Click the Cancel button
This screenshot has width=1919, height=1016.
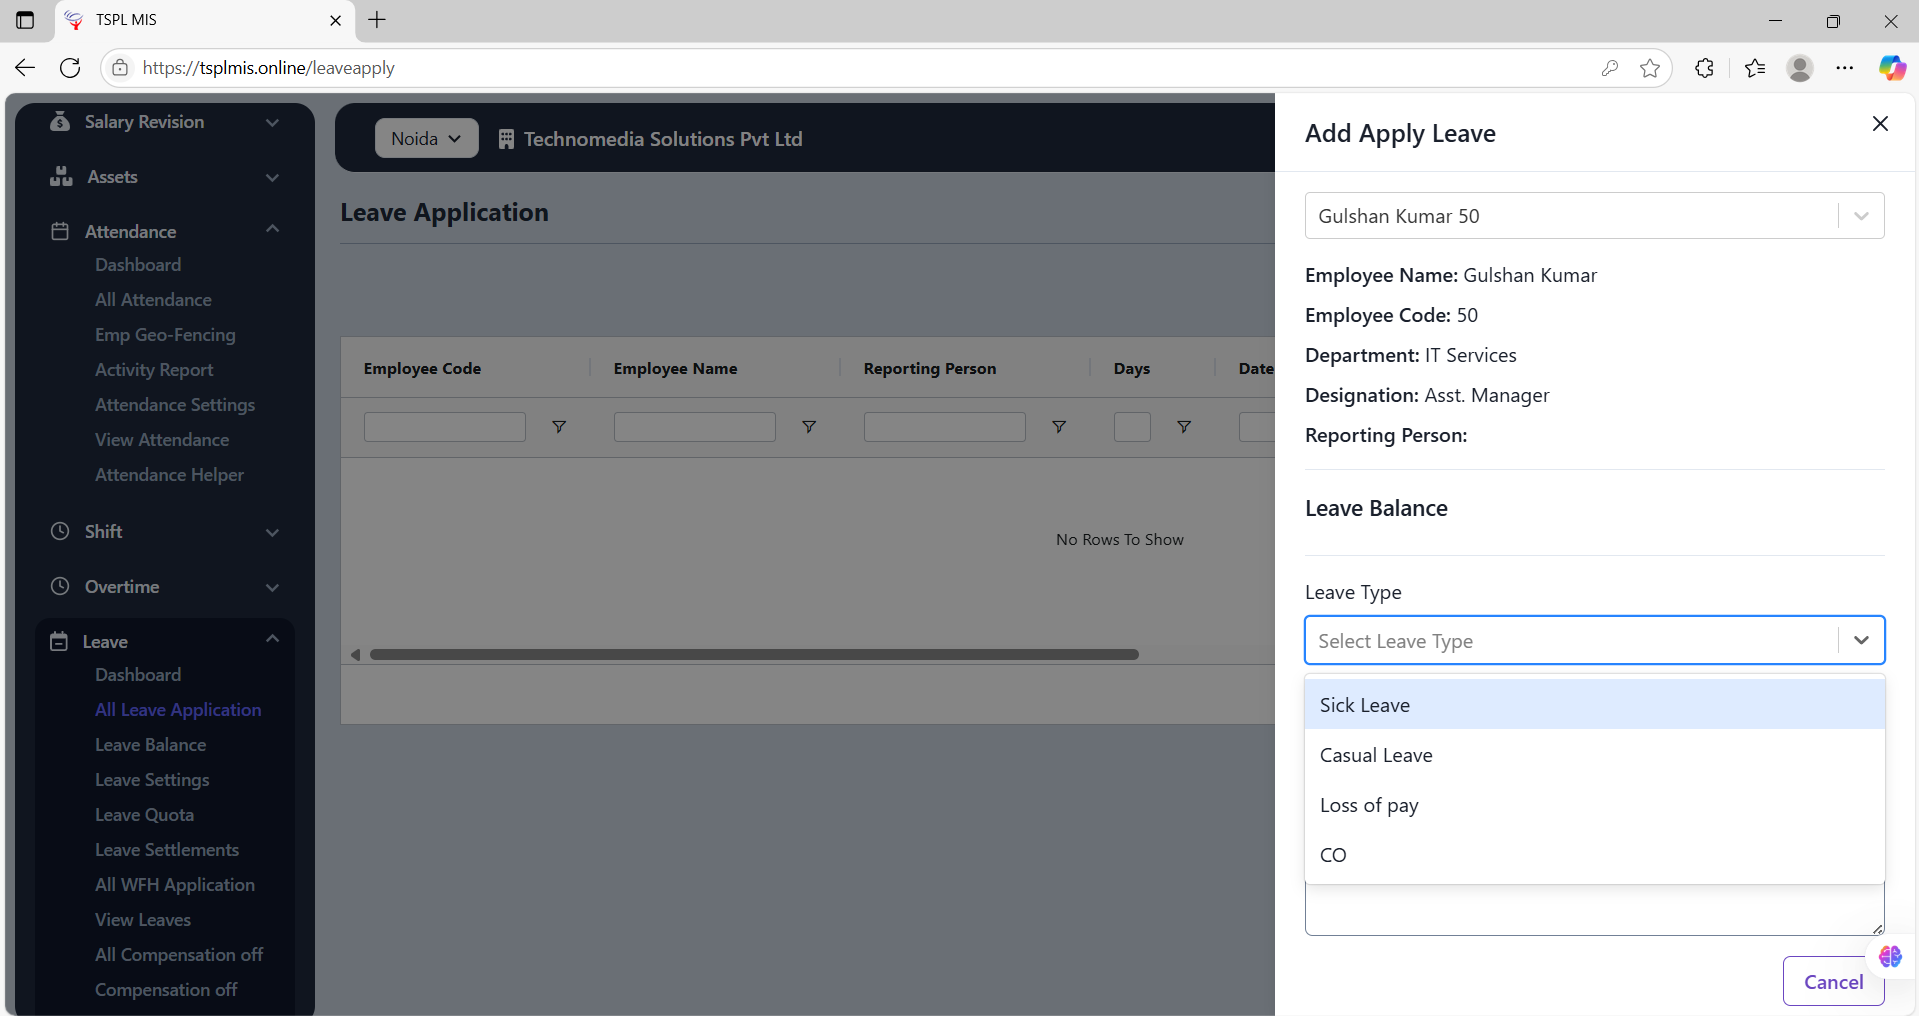pyautogui.click(x=1833, y=982)
